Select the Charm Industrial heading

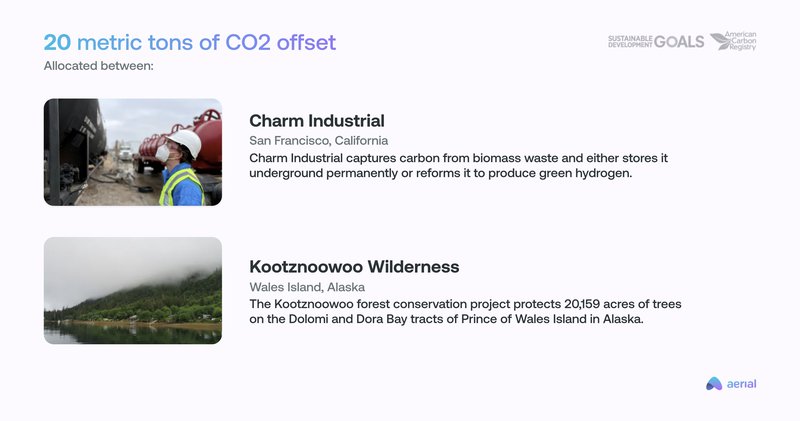tap(317, 121)
